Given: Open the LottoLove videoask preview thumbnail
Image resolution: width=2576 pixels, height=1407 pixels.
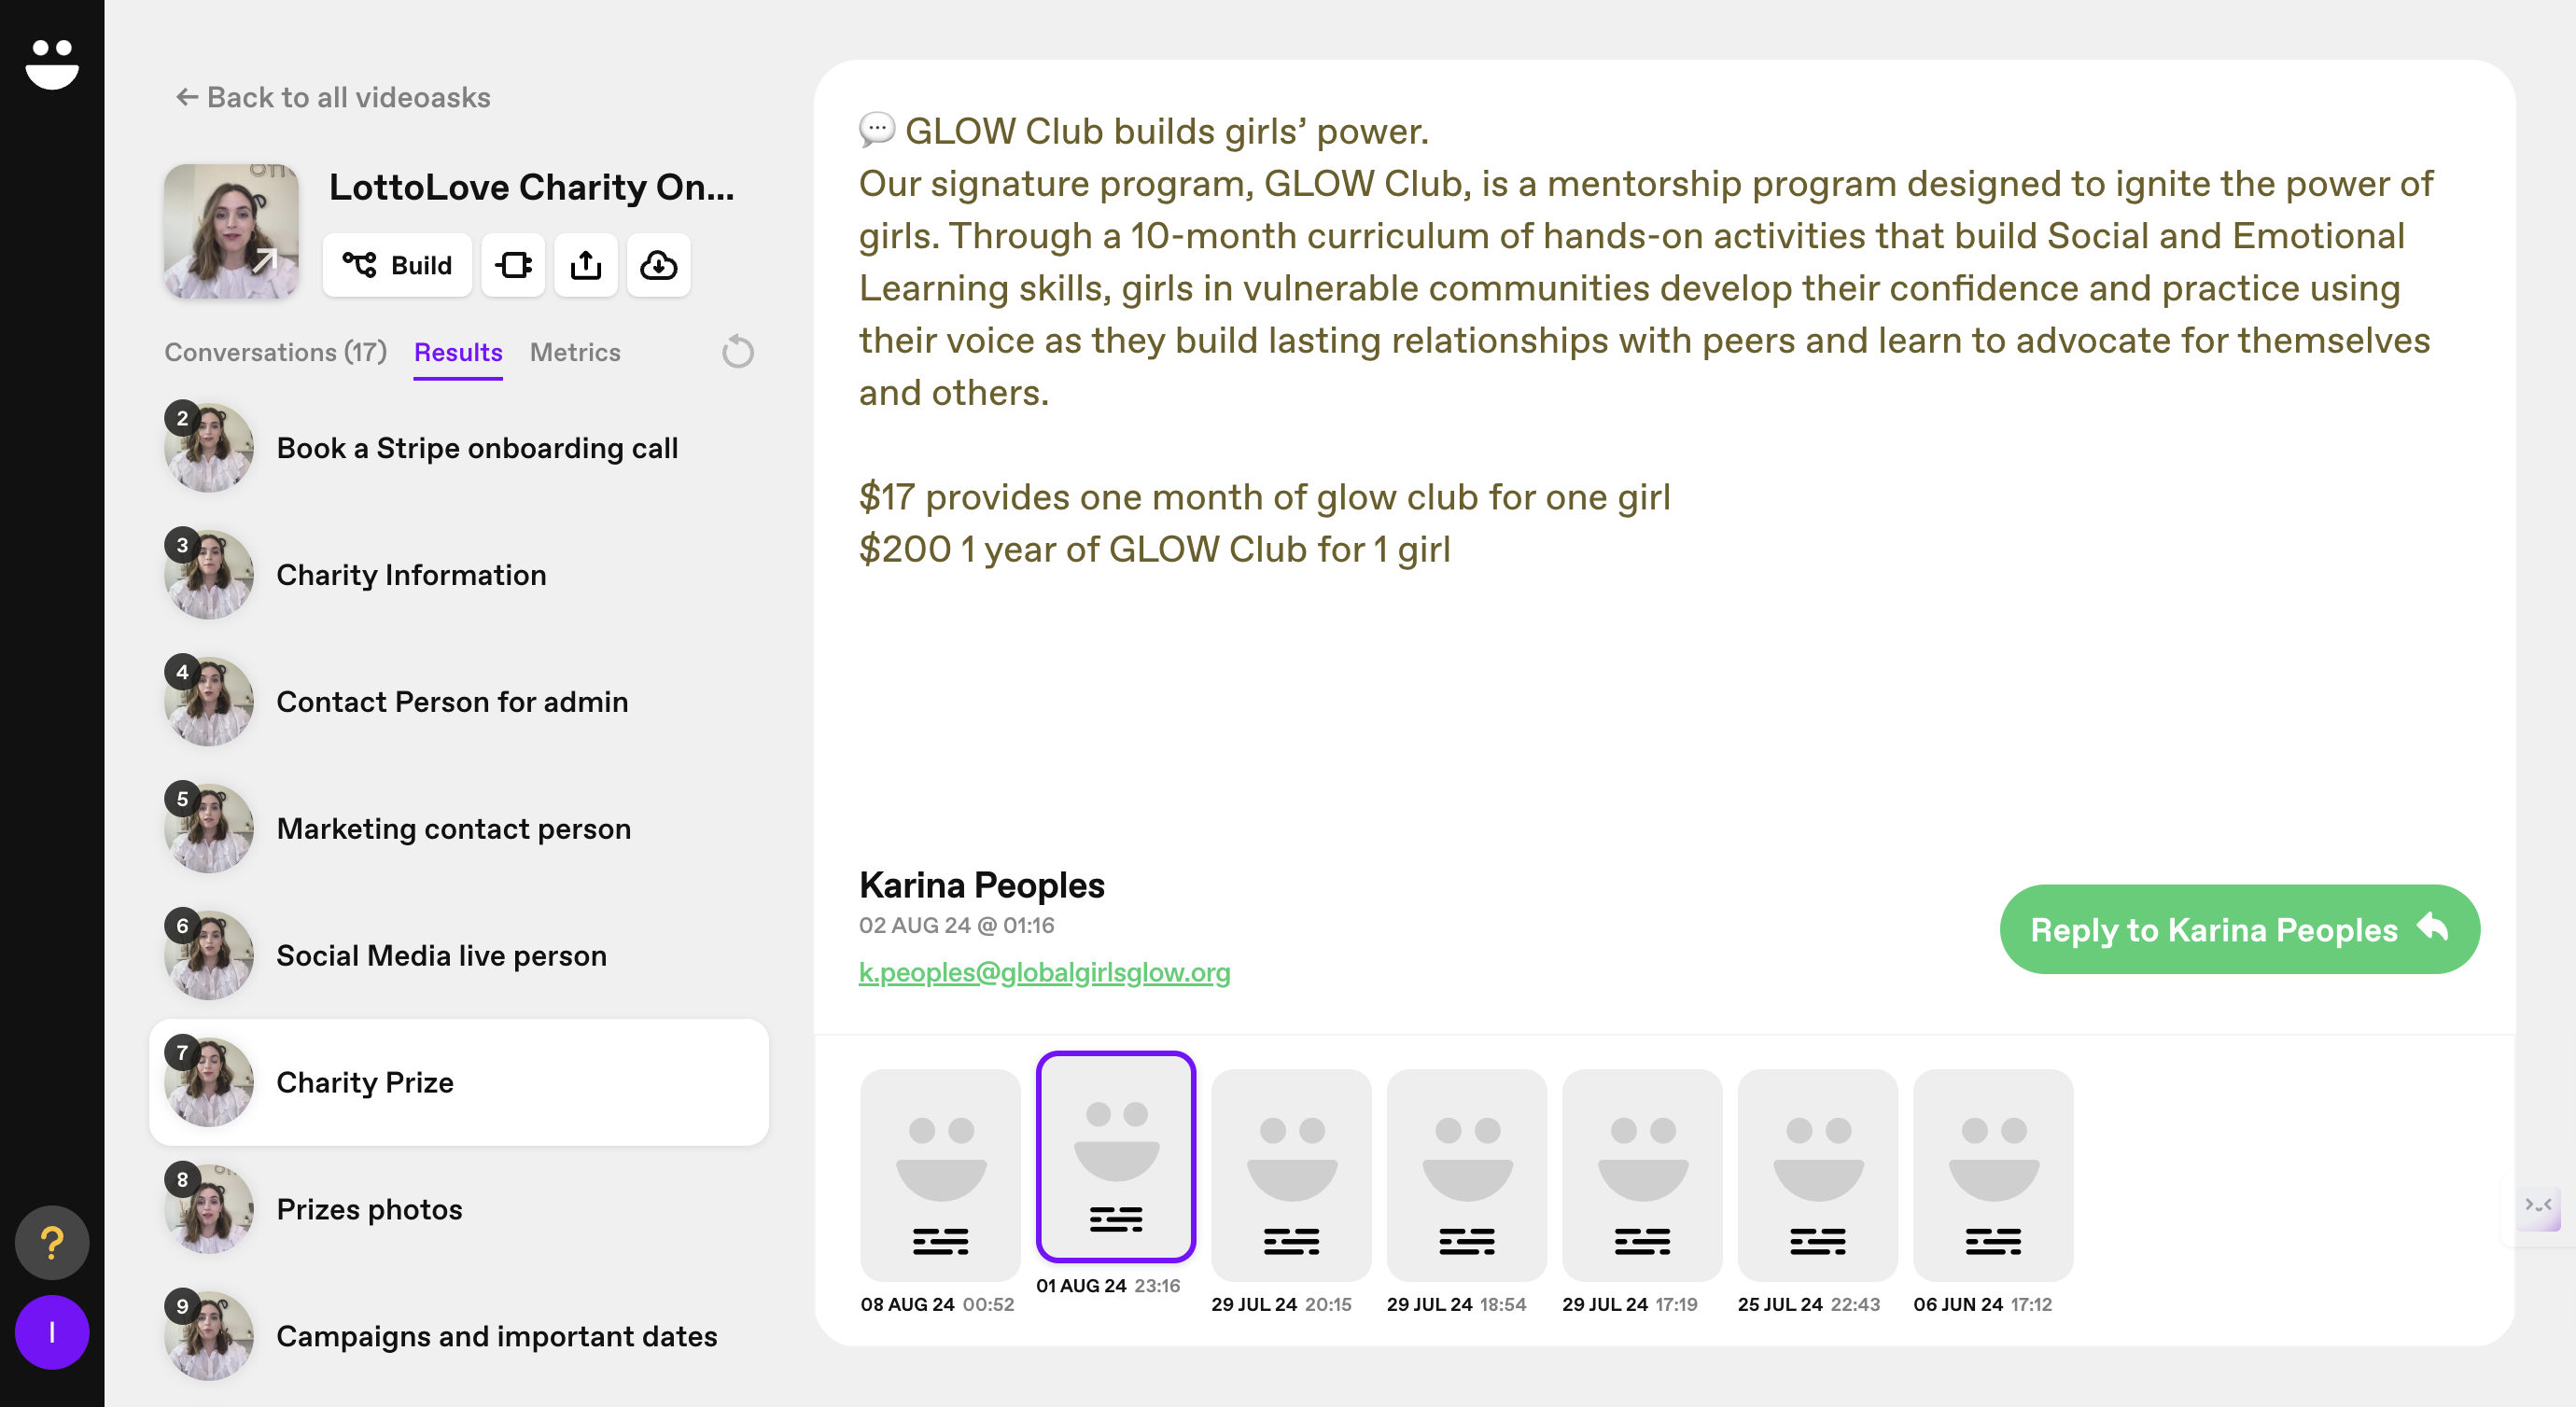Looking at the screenshot, I should click(231, 231).
